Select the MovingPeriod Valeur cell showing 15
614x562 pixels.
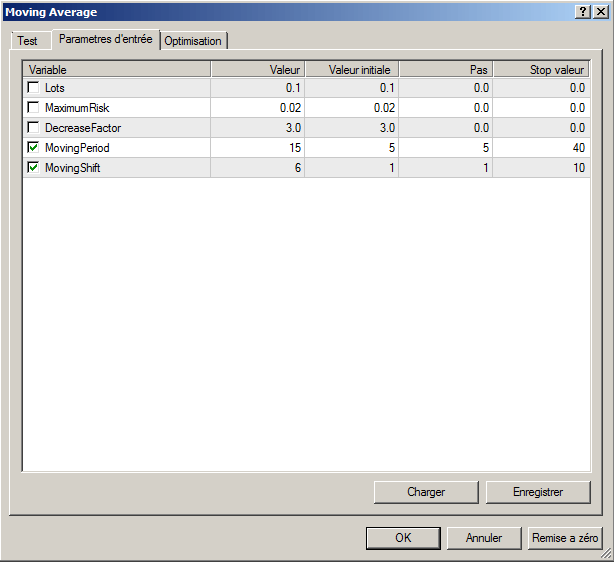click(256, 148)
